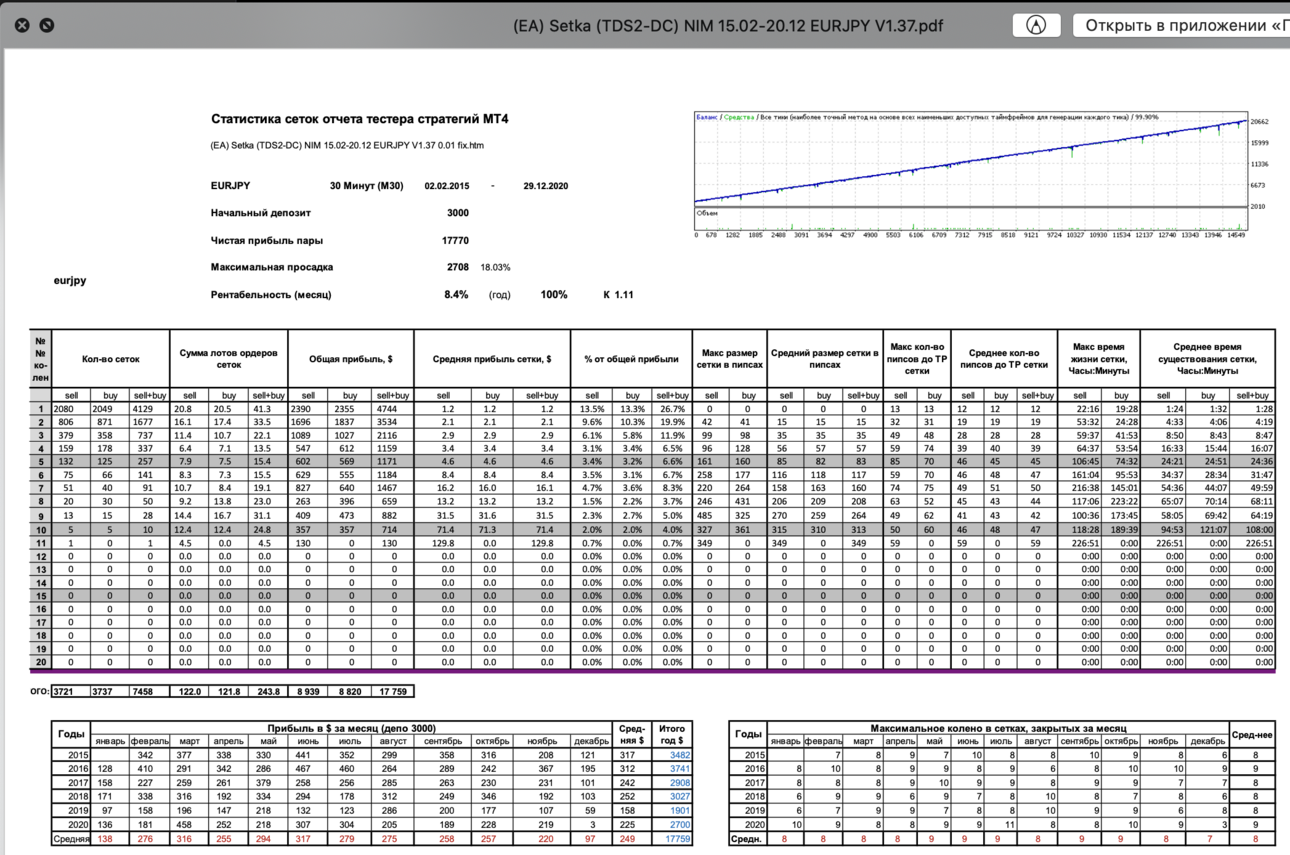Click the end date '29.12.2020'

pyautogui.click(x=546, y=185)
